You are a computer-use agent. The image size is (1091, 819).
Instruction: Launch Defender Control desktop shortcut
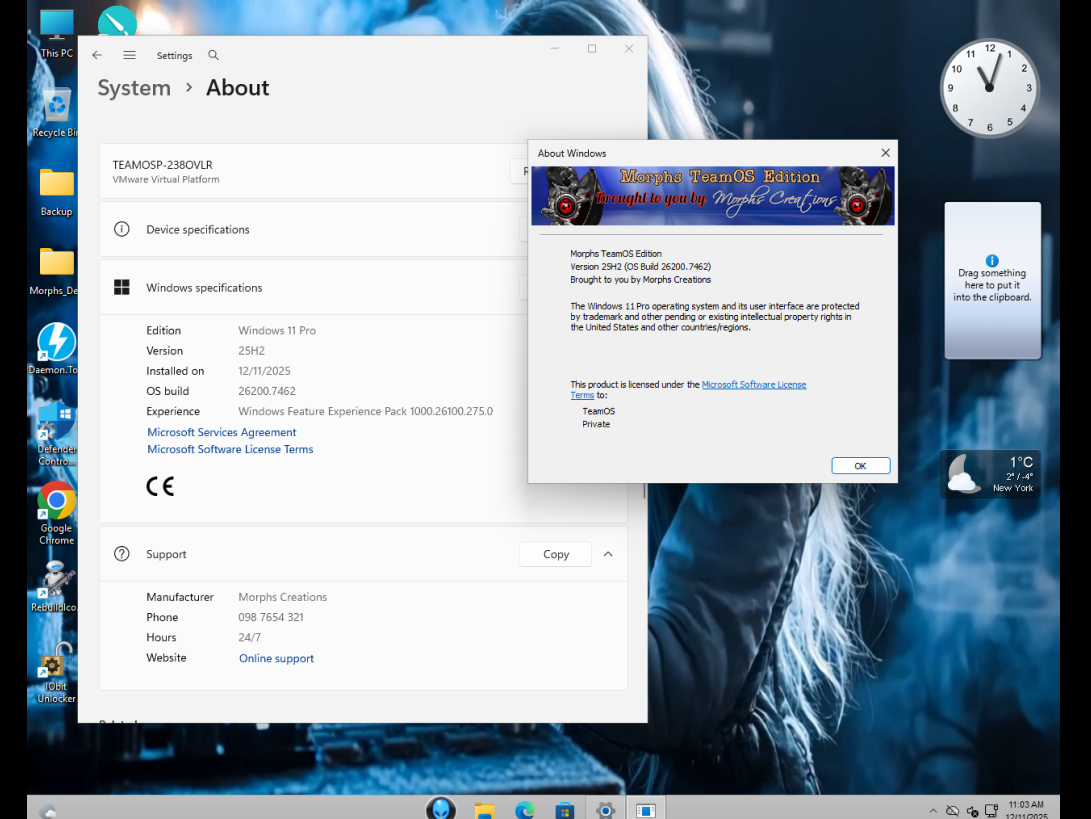pos(57,433)
